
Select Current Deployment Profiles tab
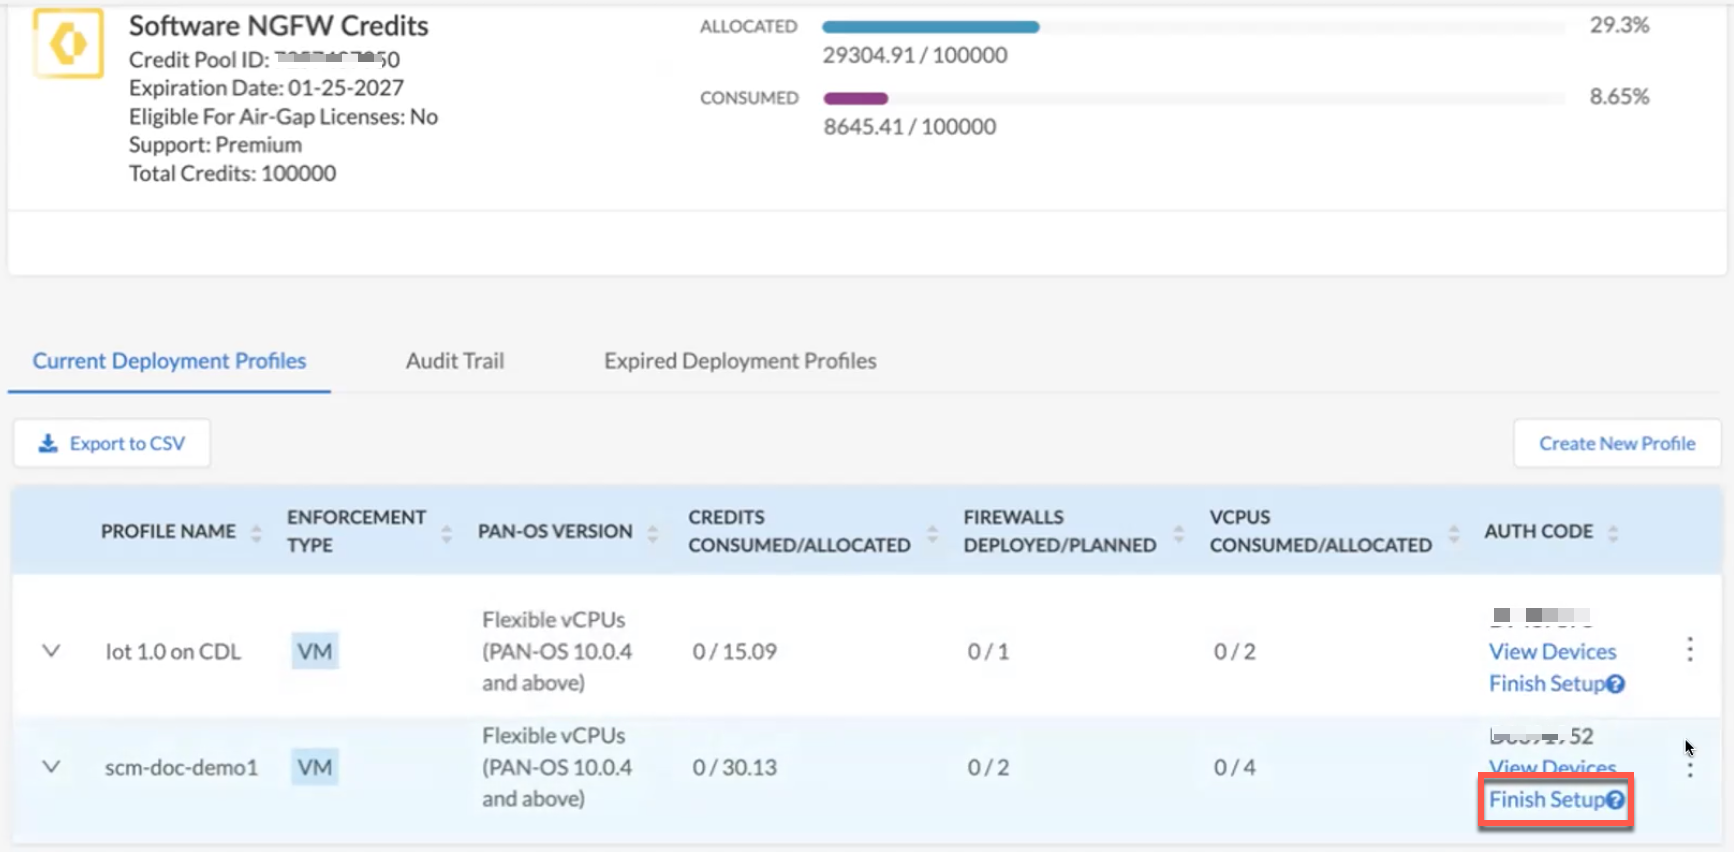pos(169,361)
